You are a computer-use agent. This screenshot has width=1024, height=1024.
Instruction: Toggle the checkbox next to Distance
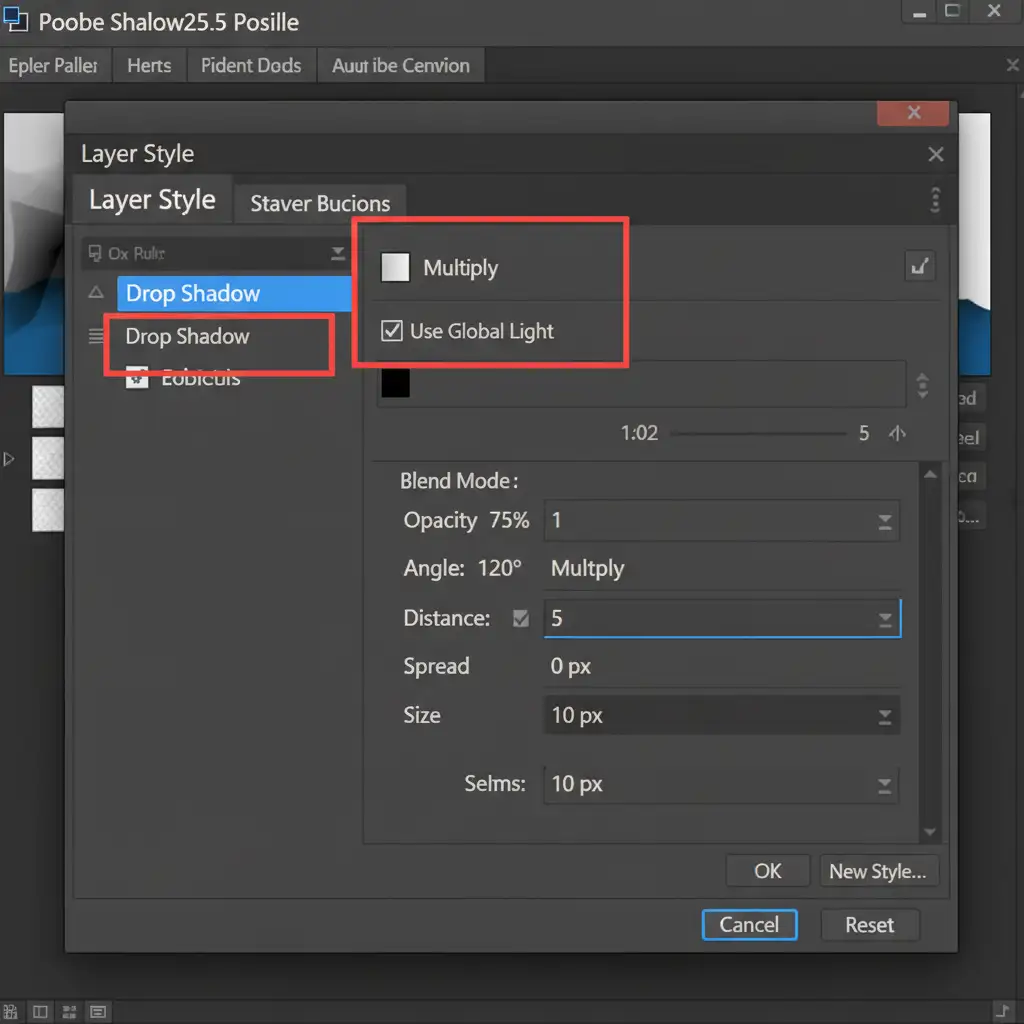pyautogui.click(x=520, y=619)
